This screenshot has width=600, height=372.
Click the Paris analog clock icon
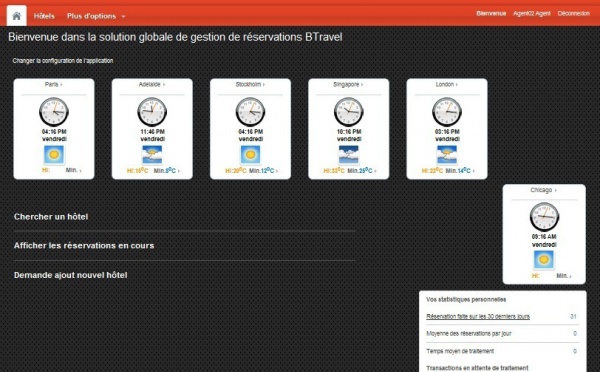pos(54,112)
